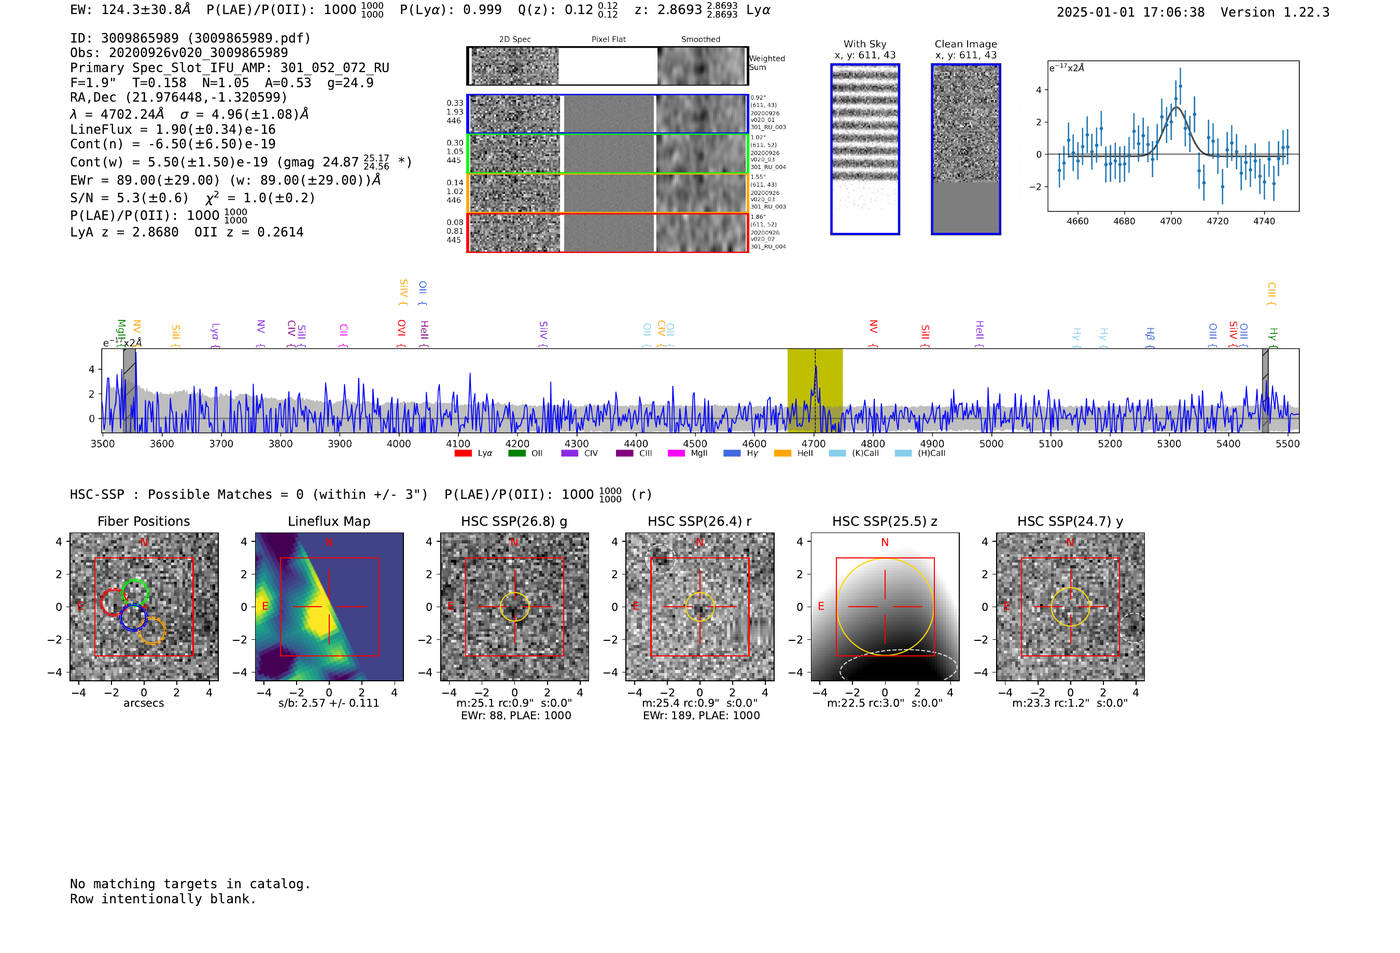The image size is (1400, 953).
Task: Click the λ = 4702.24Å line
Action: coord(189,114)
